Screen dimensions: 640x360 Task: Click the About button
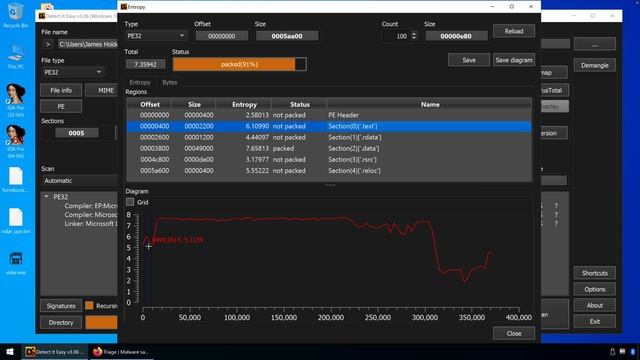coord(595,305)
